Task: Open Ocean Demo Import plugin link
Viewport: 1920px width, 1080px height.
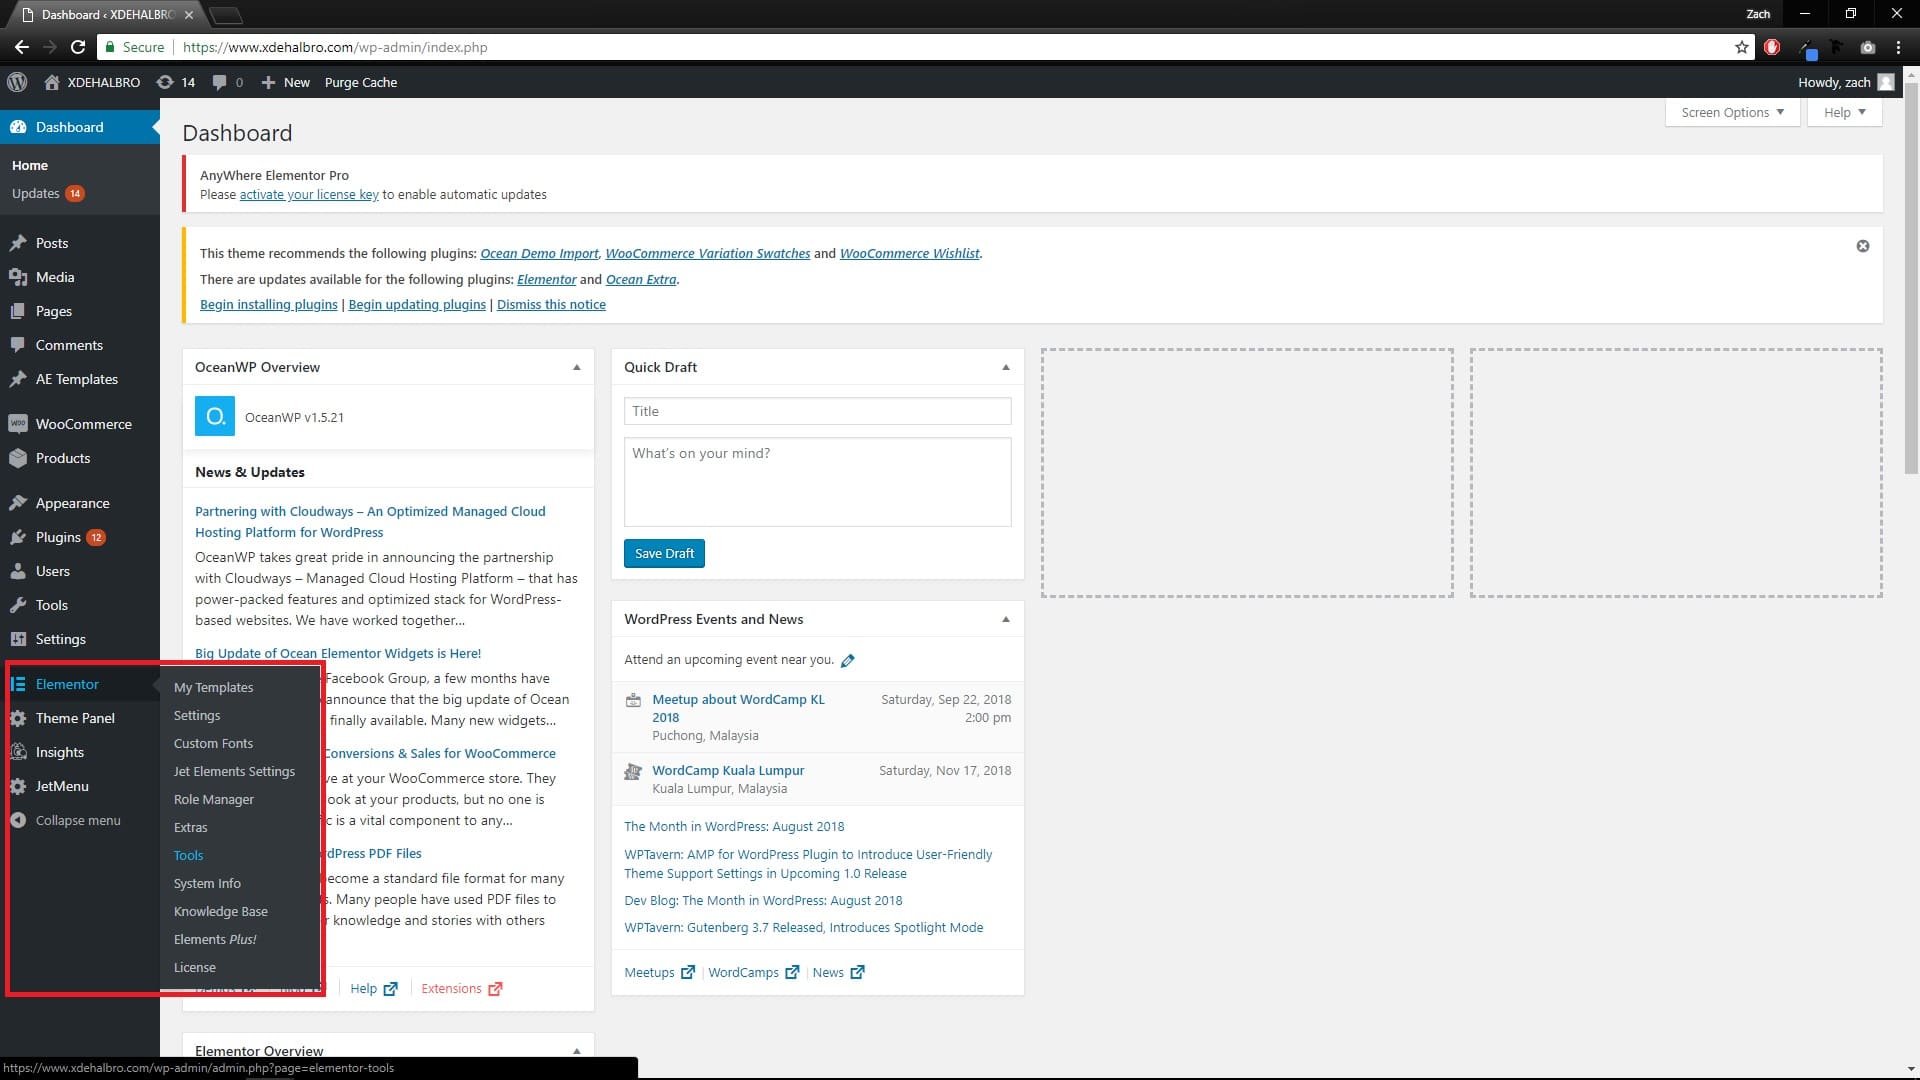Action: (x=539, y=253)
